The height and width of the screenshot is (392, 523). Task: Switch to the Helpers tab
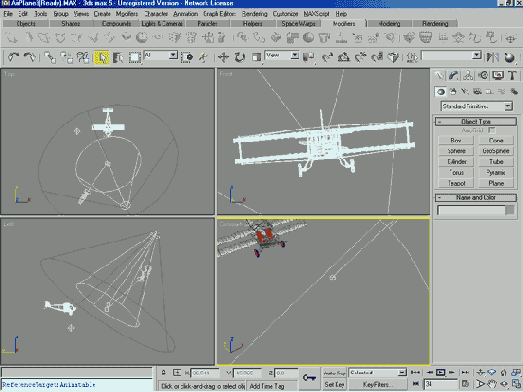(252, 24)
